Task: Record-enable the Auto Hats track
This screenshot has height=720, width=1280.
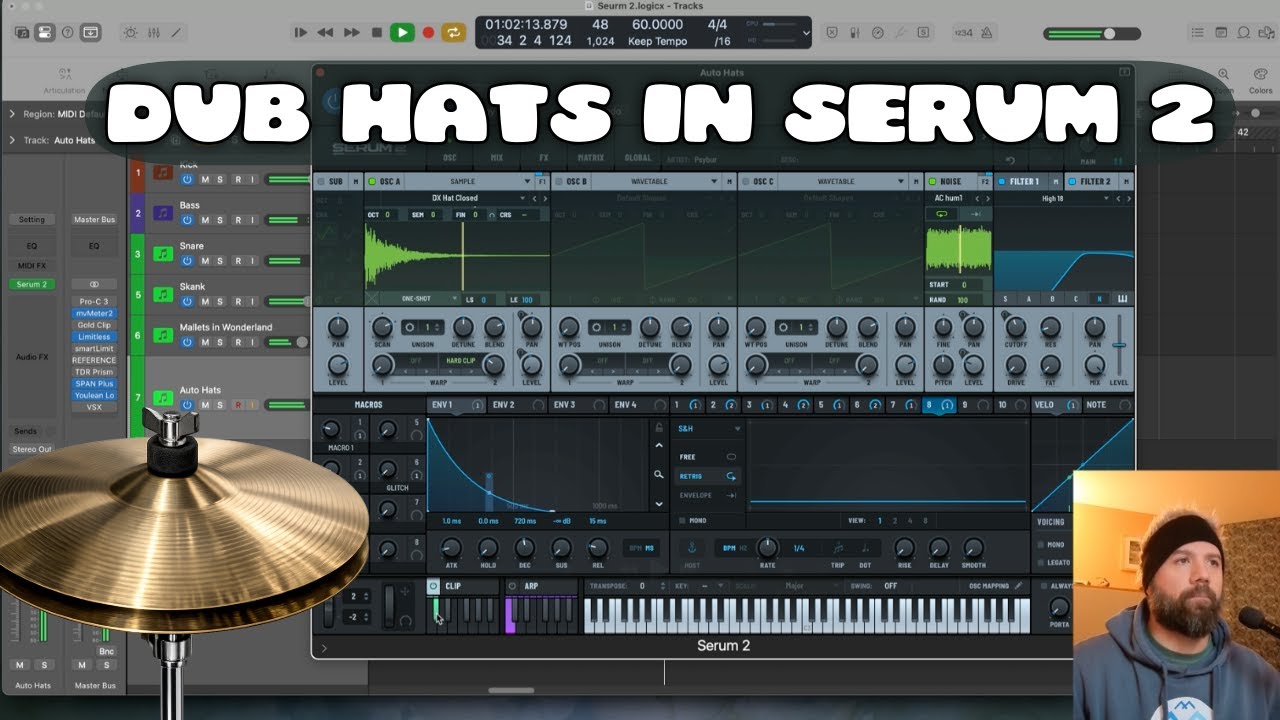Action: click(x=237, y=405)
